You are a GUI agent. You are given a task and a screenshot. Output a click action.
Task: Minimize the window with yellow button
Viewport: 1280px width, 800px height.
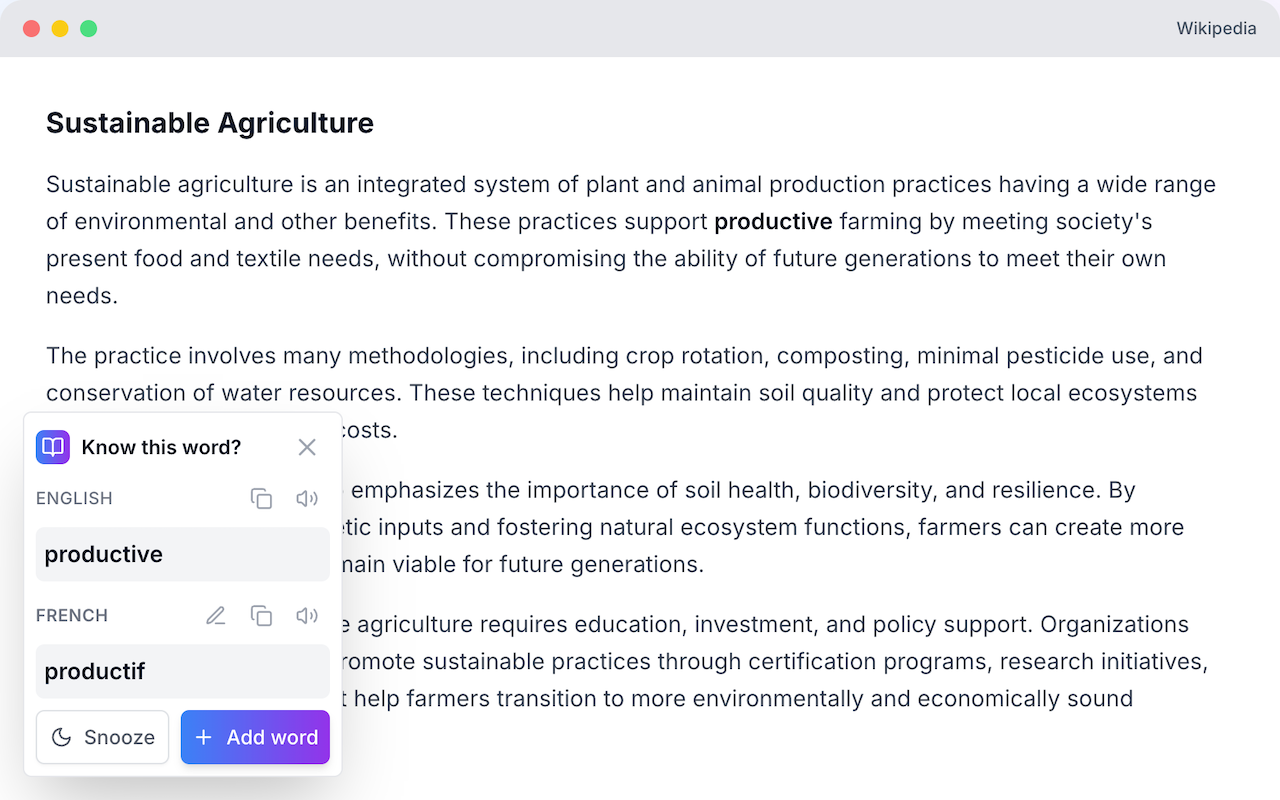(x=60, y=28)
